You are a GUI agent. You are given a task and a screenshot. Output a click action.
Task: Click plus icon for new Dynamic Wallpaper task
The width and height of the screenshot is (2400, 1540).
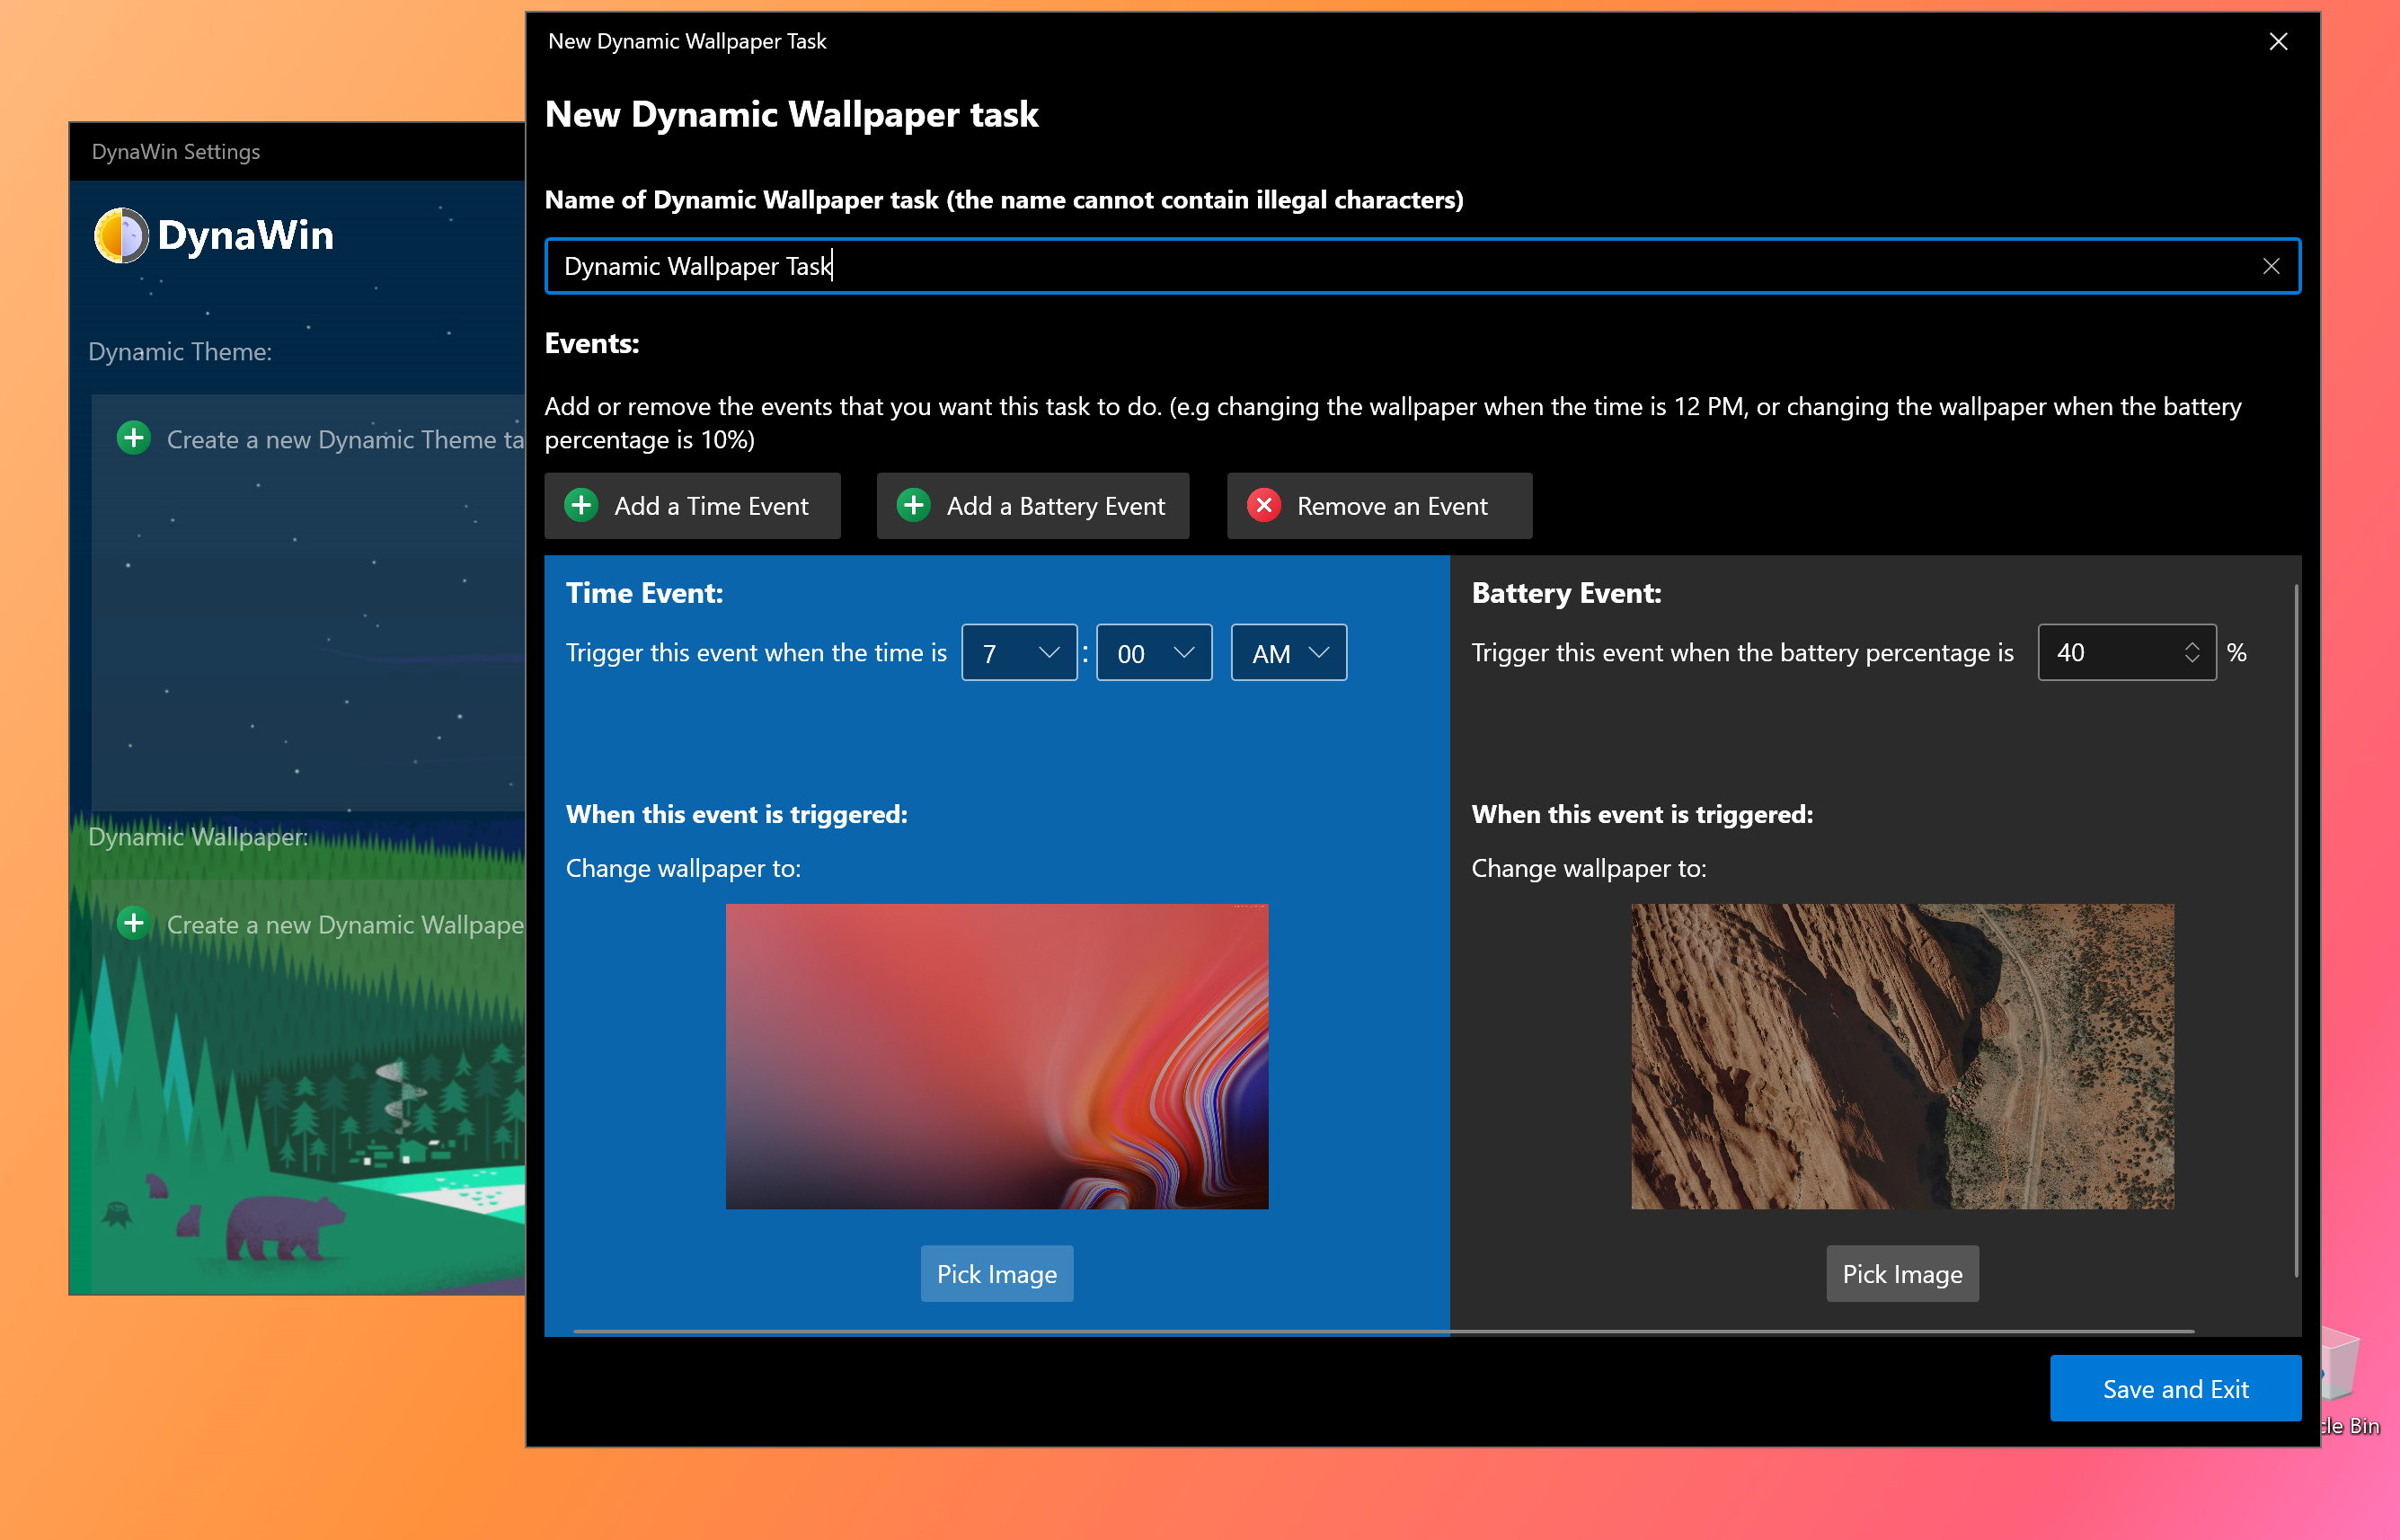pos(134,923)
